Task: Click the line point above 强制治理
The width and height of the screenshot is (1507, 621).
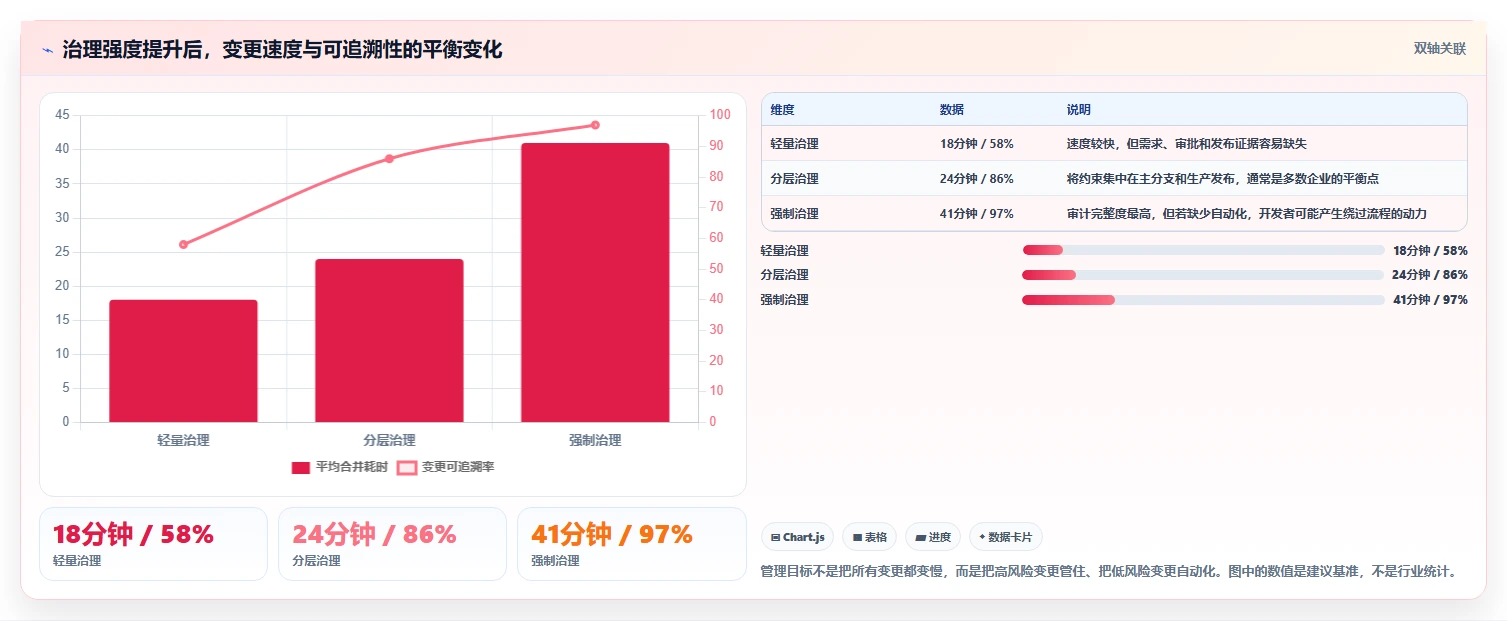Action: click(595, 125)
